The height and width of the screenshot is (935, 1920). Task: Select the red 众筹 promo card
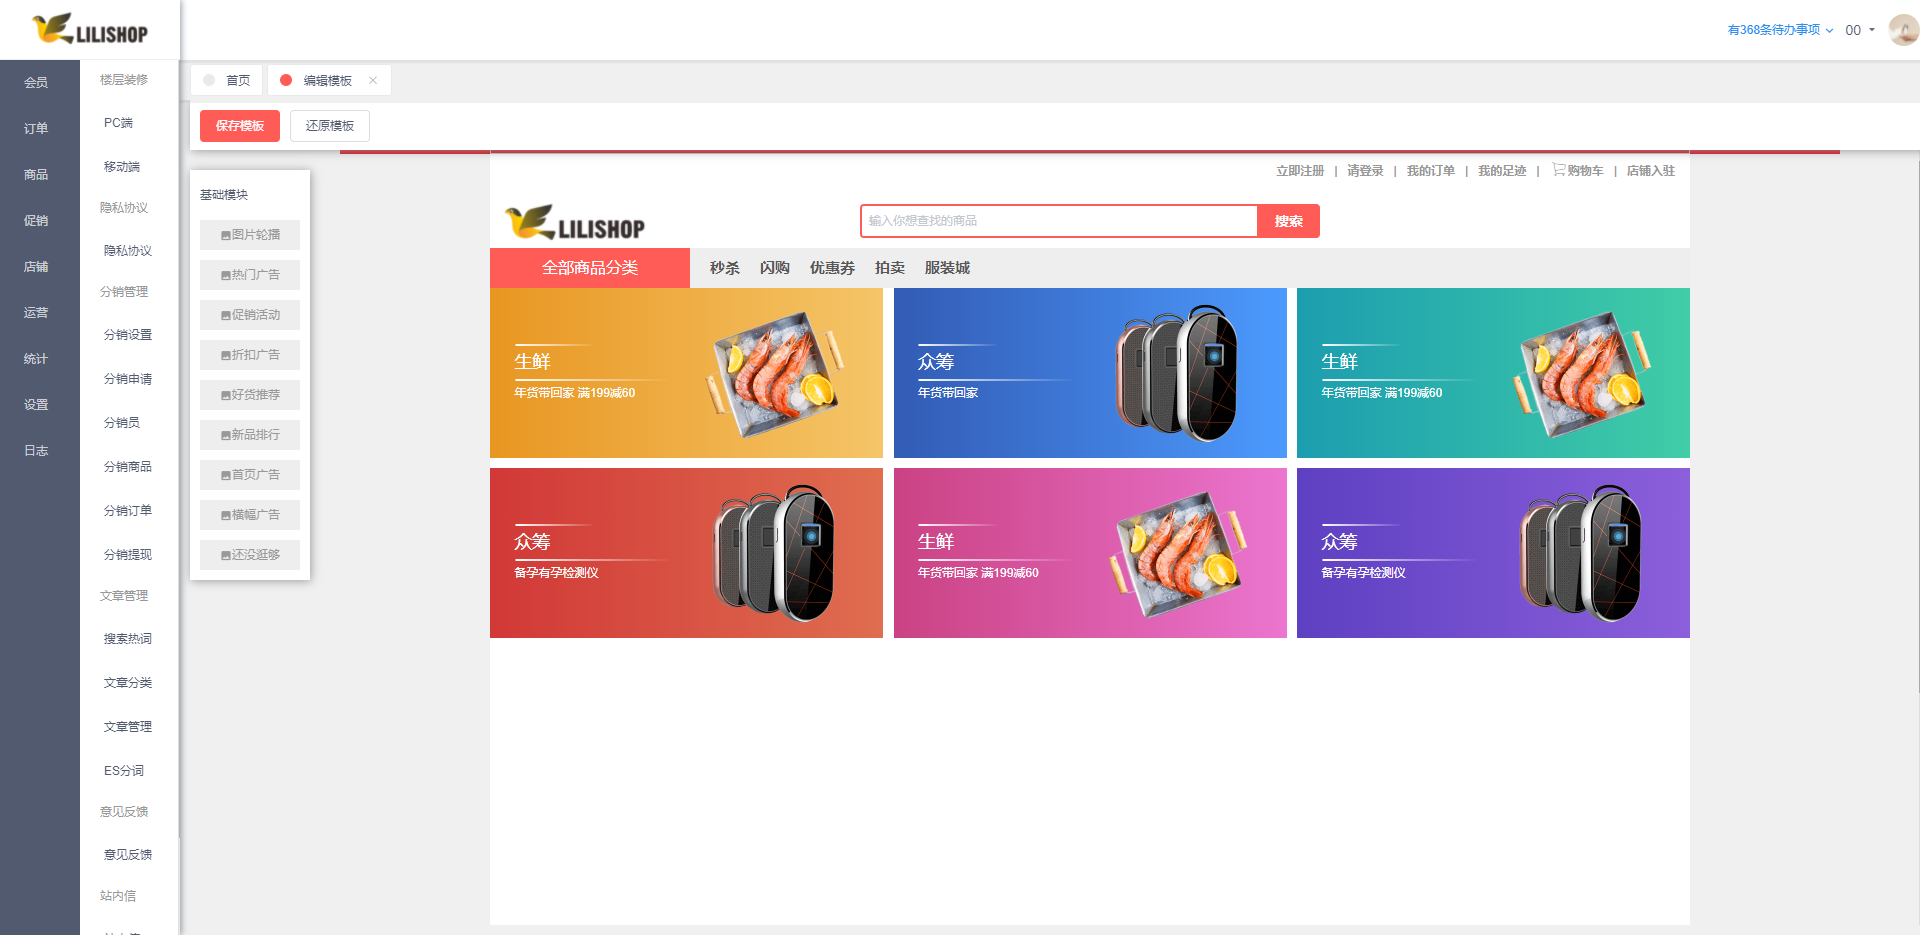686,553
